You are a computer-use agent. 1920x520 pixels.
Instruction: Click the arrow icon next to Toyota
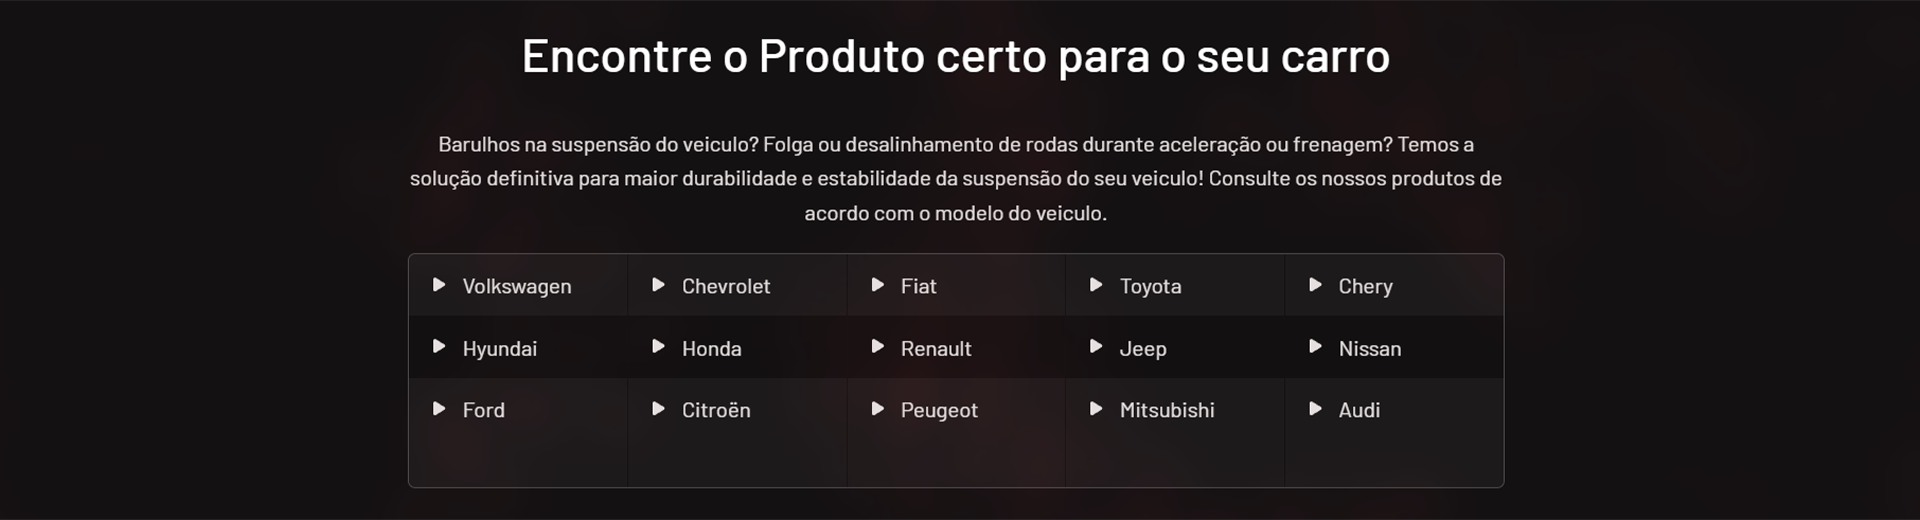1096,285
